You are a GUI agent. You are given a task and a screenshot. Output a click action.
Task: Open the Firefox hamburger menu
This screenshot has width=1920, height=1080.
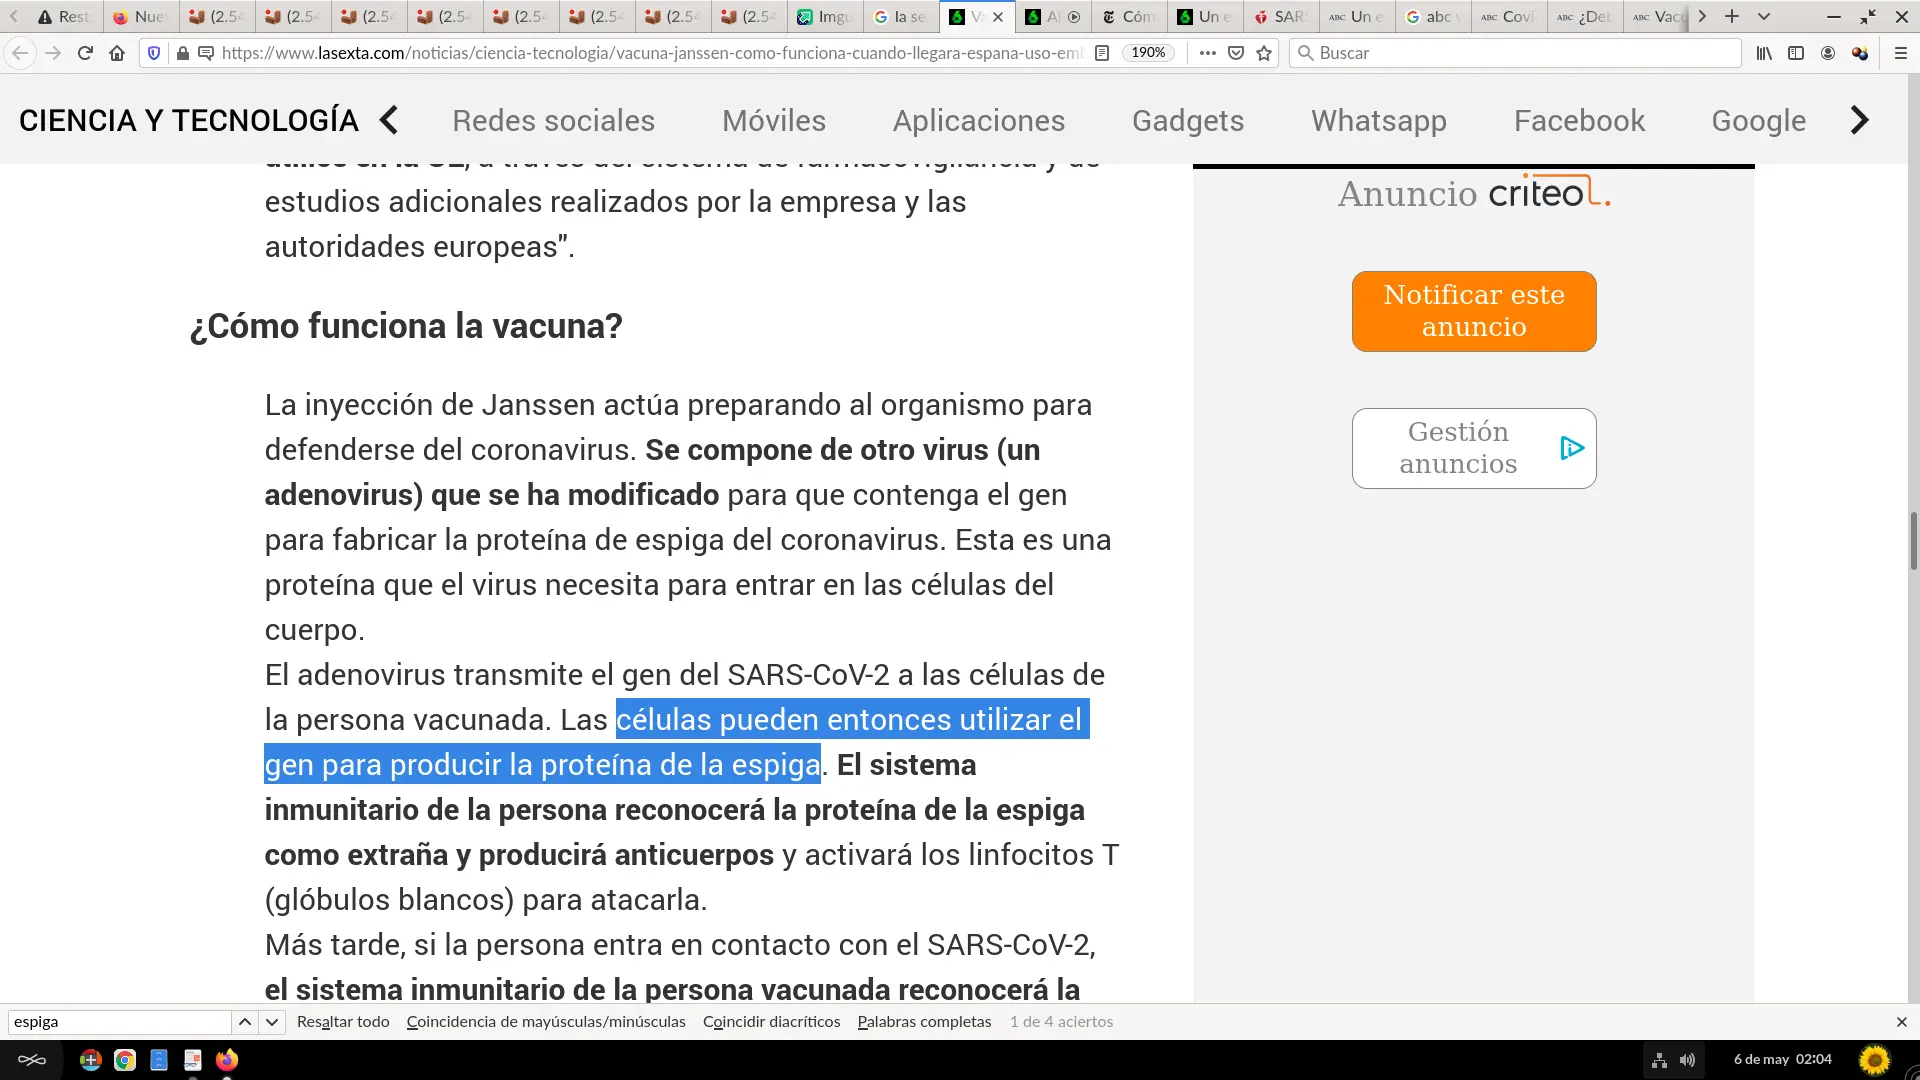click(1901, 53)
